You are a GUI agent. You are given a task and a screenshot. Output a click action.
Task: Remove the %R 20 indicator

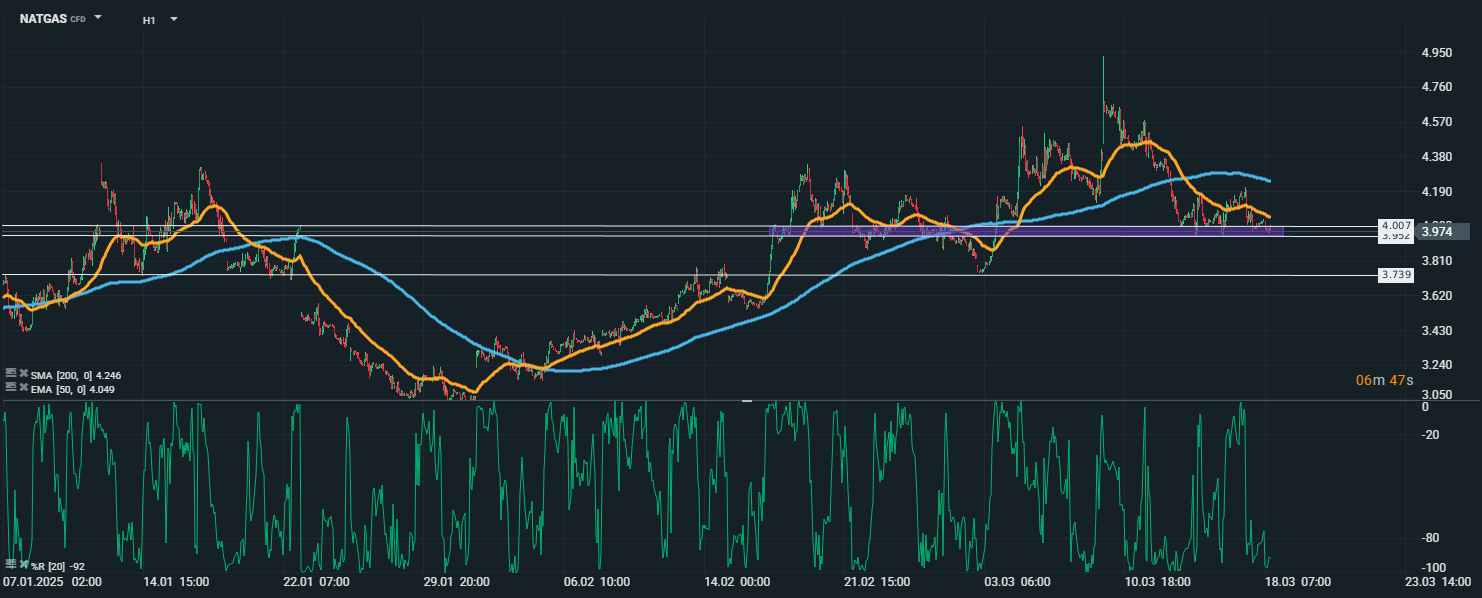pos(23,564)
